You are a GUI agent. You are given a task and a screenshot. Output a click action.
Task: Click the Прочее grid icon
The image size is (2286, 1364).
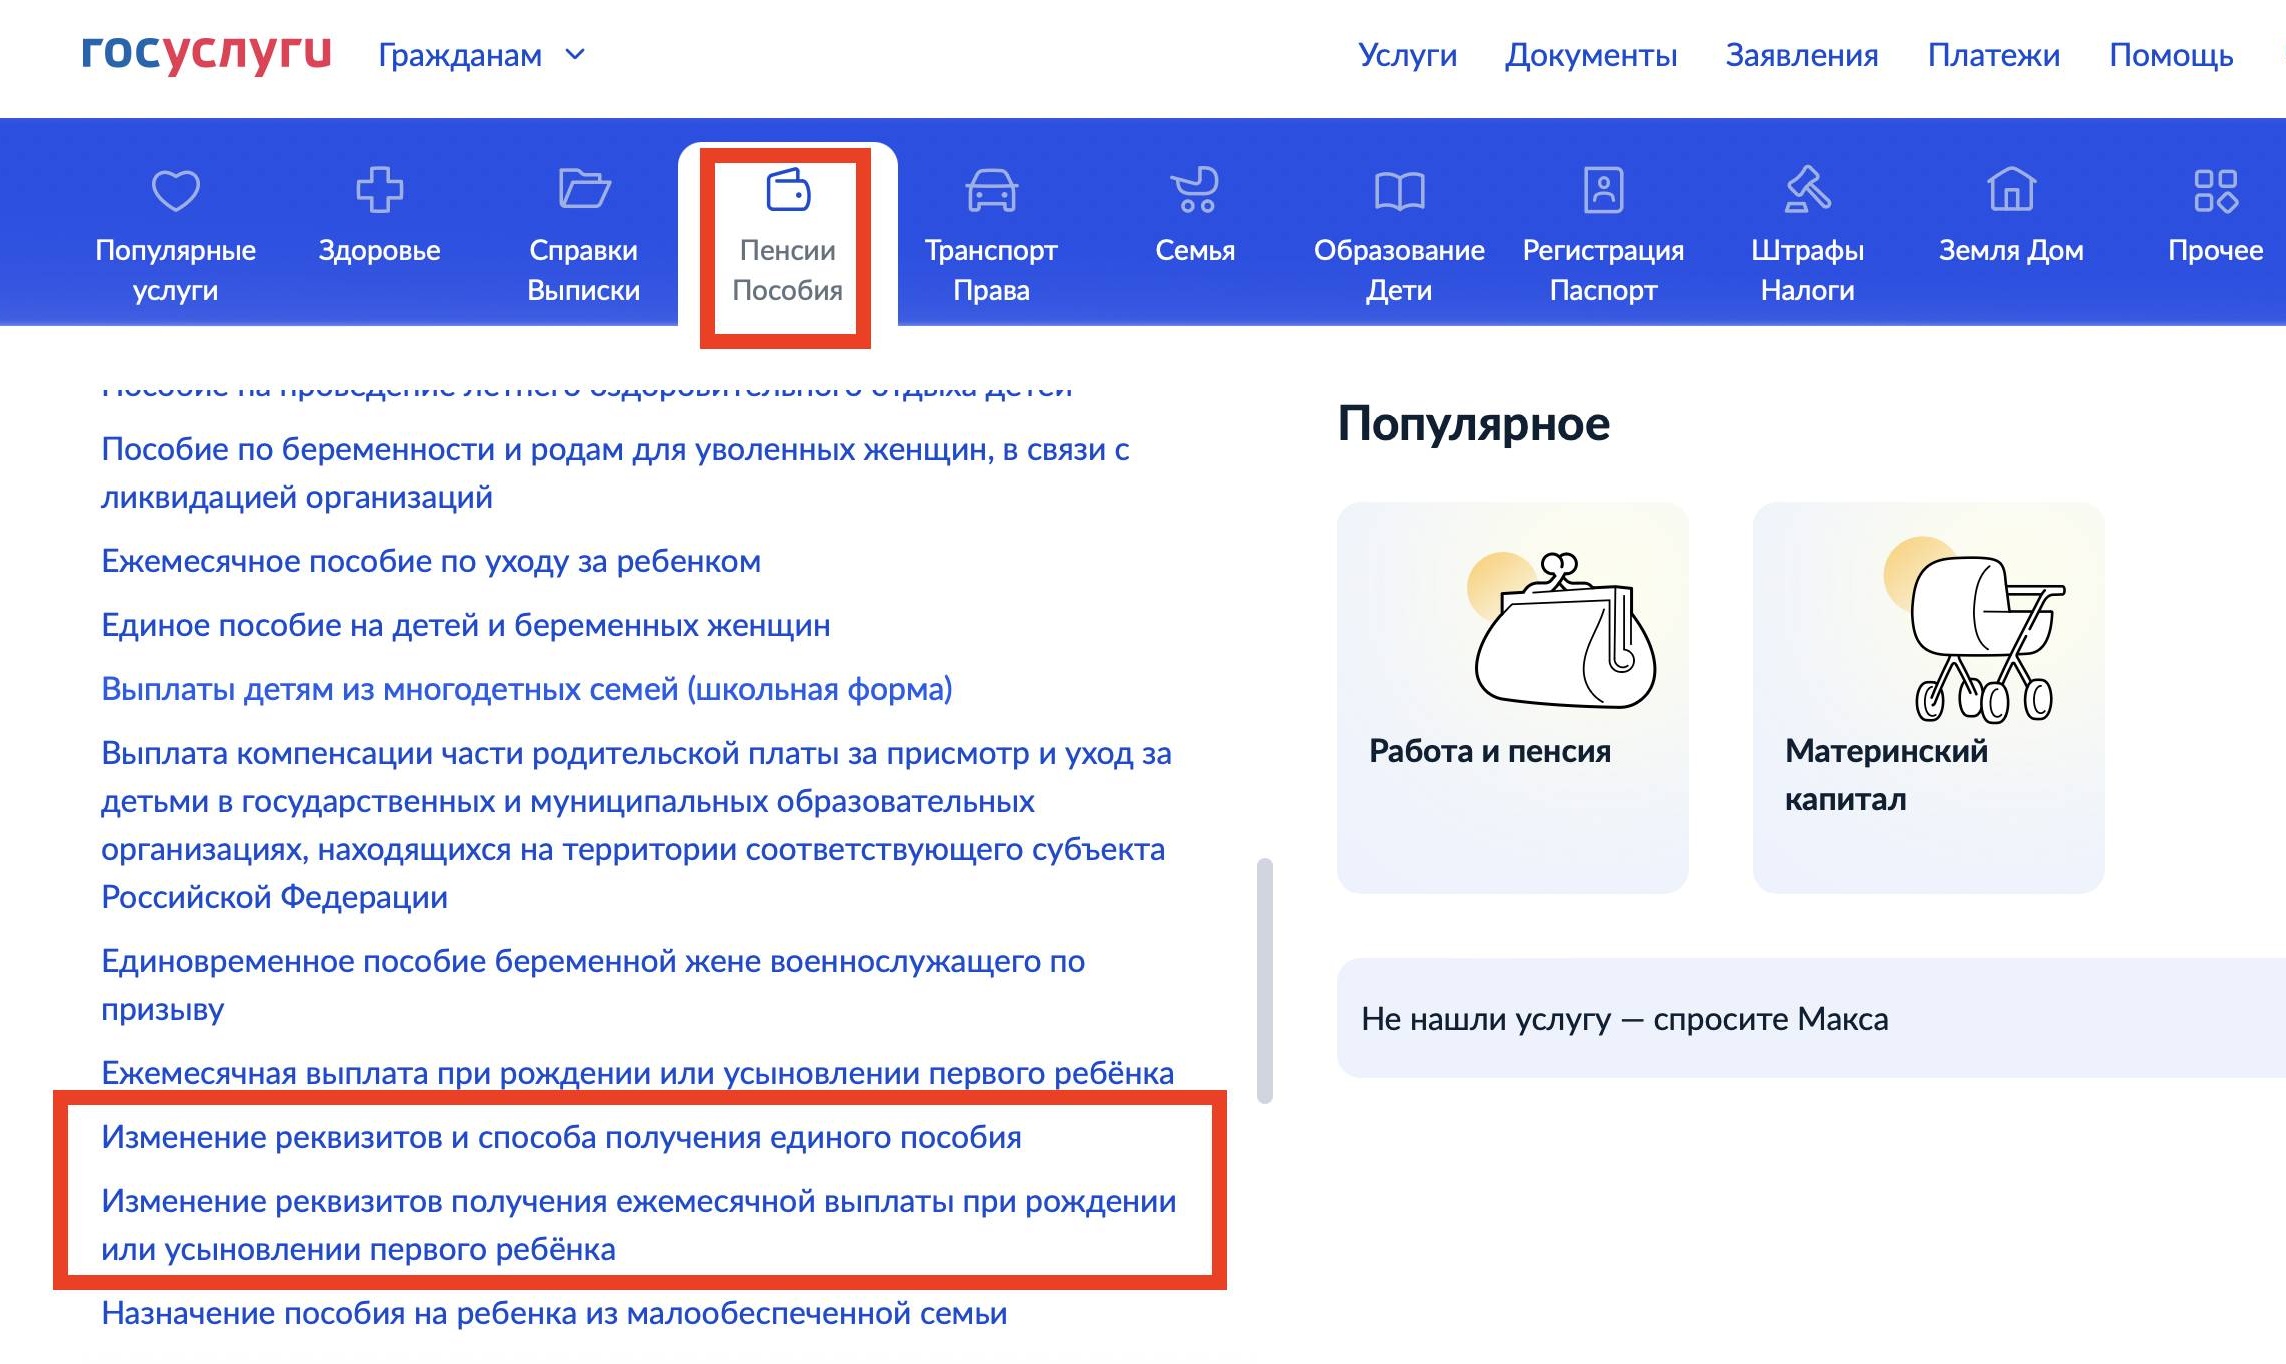coord(2213,190)
